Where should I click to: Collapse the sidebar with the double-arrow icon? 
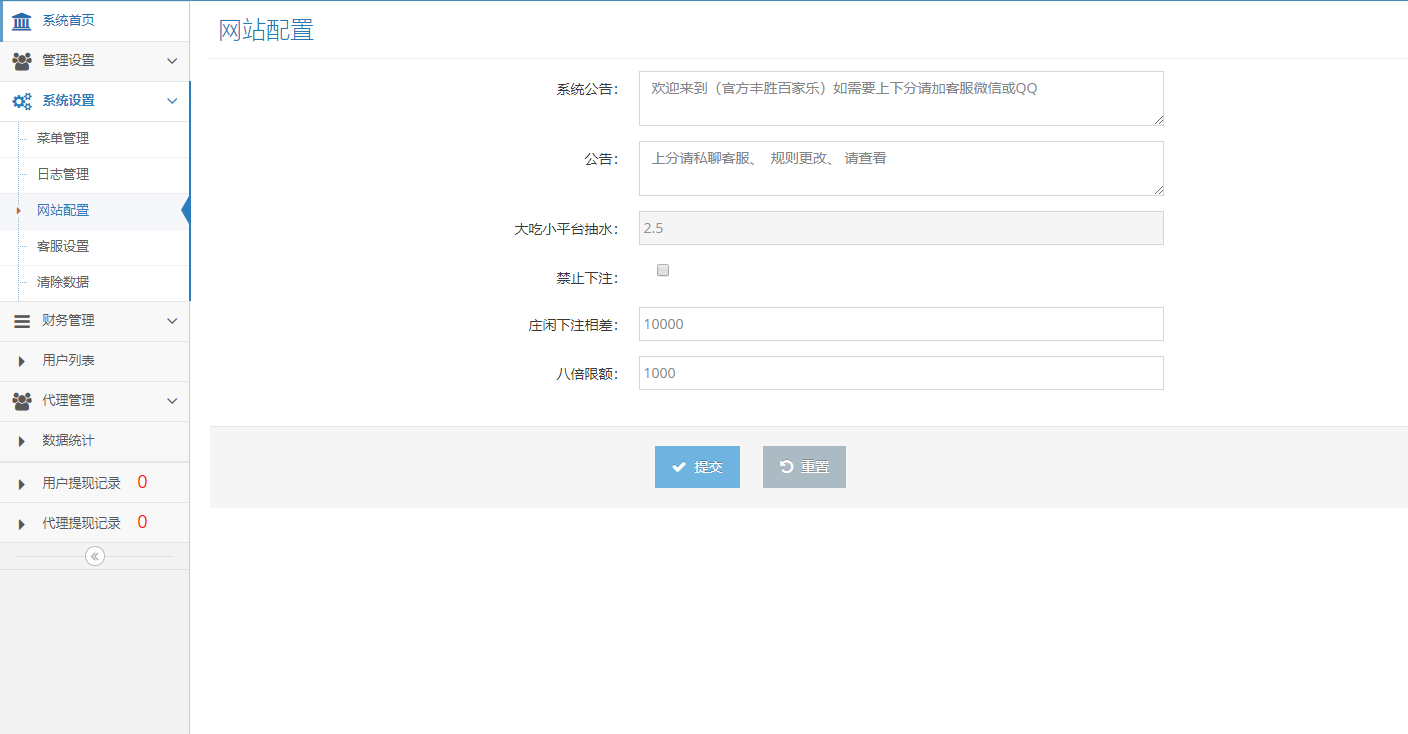coord(95,556)
